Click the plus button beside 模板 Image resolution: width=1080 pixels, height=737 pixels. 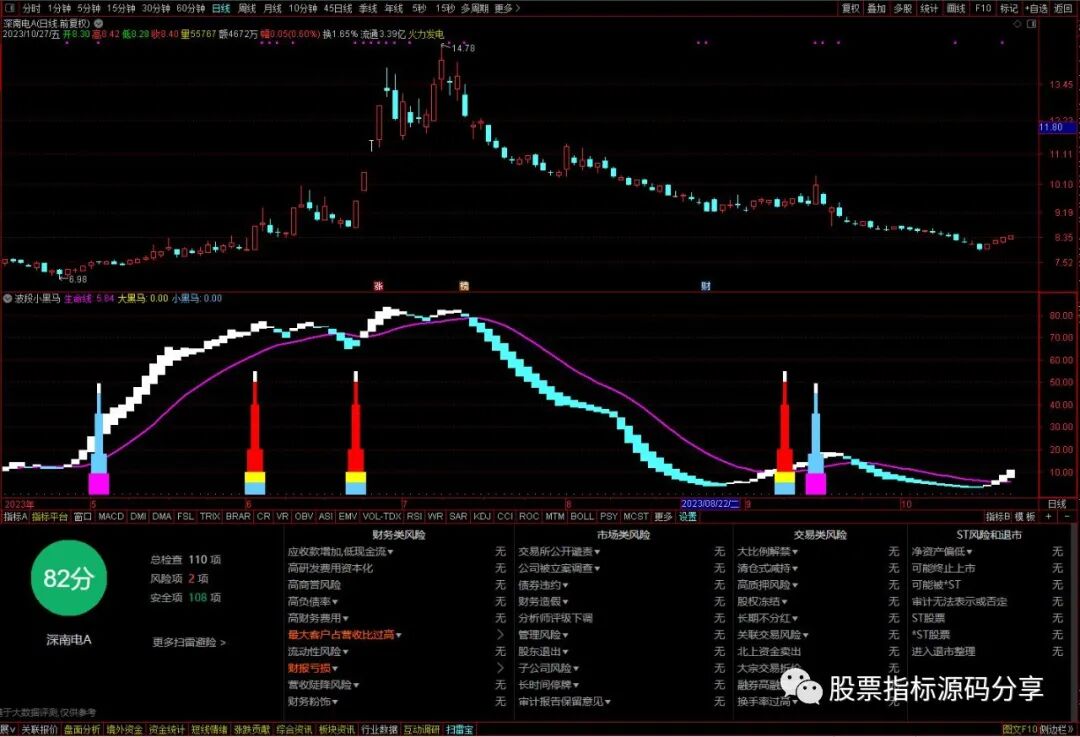click(1049, 516)
